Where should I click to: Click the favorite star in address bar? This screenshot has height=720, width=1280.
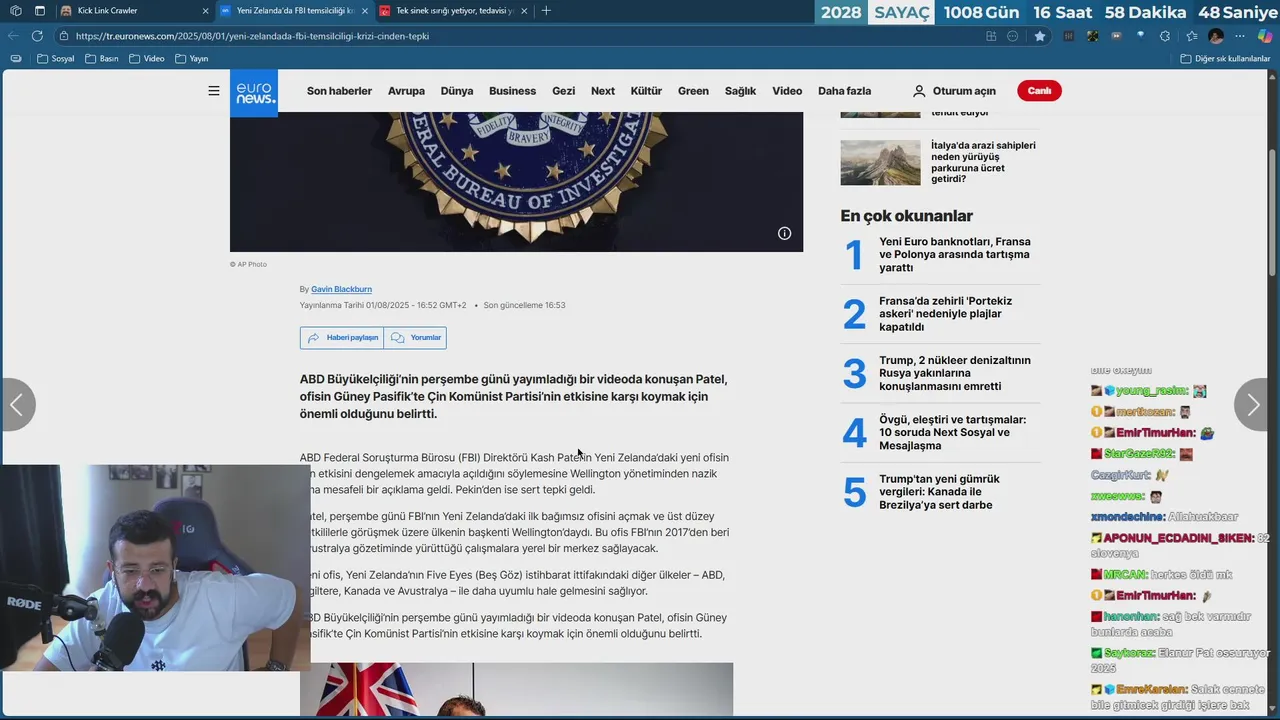tap(1040, 36)
